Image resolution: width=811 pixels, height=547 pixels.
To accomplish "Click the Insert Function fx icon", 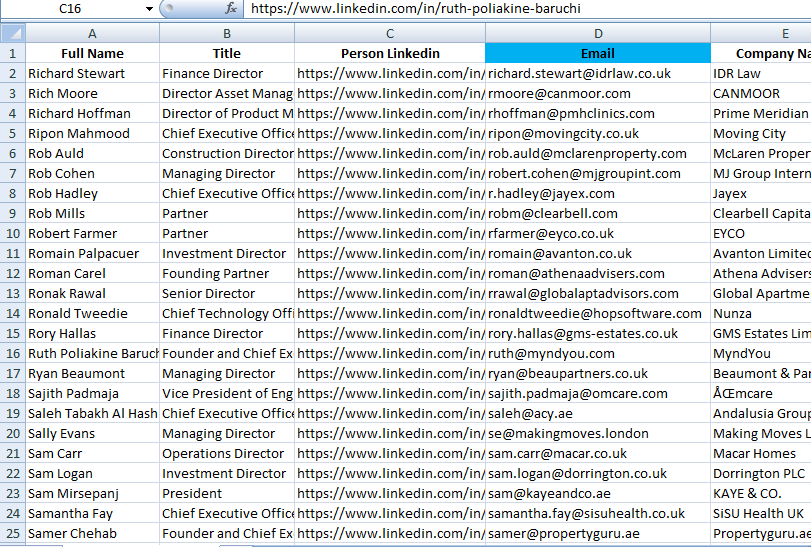I will (x=231, y=8).
